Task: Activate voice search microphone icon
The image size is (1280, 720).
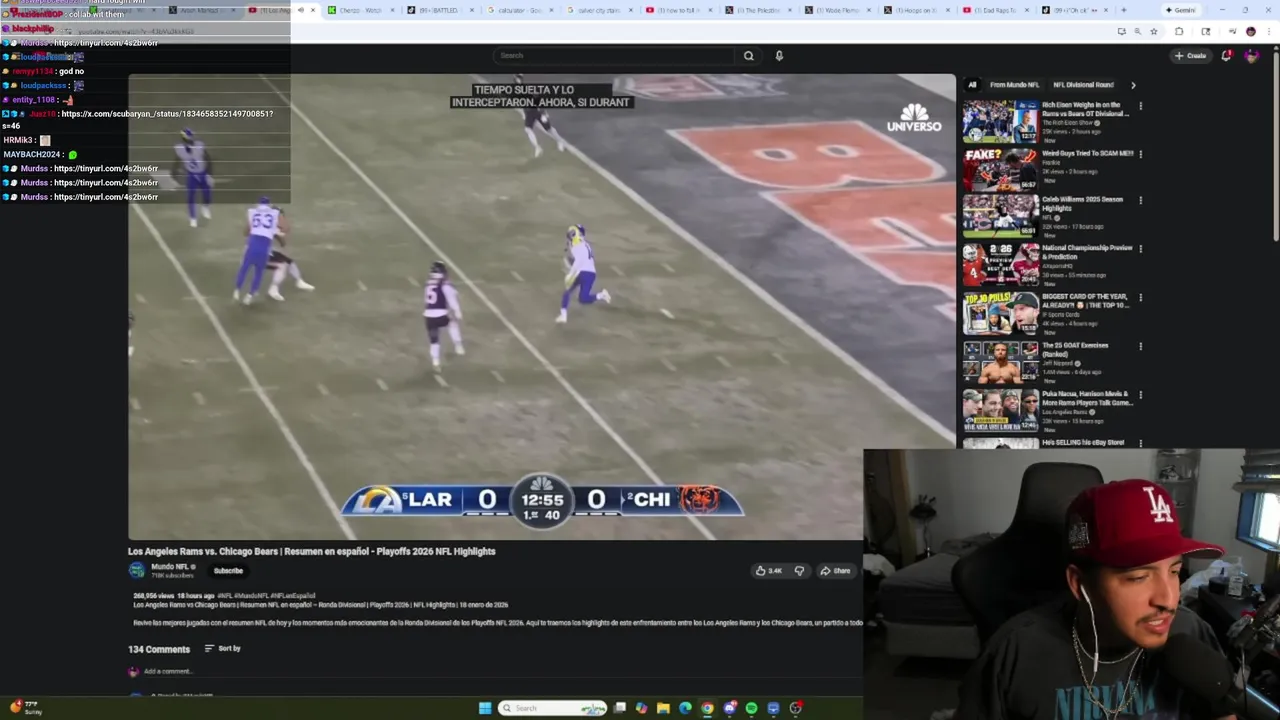Action: point(779,56)
